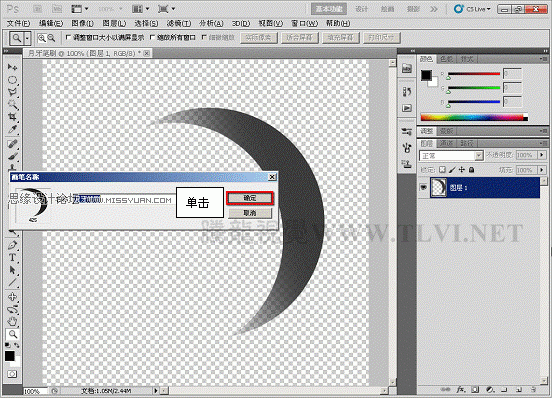The image size is (552, 398).
Task: Select the Pen tool
Action: [12, 245]
